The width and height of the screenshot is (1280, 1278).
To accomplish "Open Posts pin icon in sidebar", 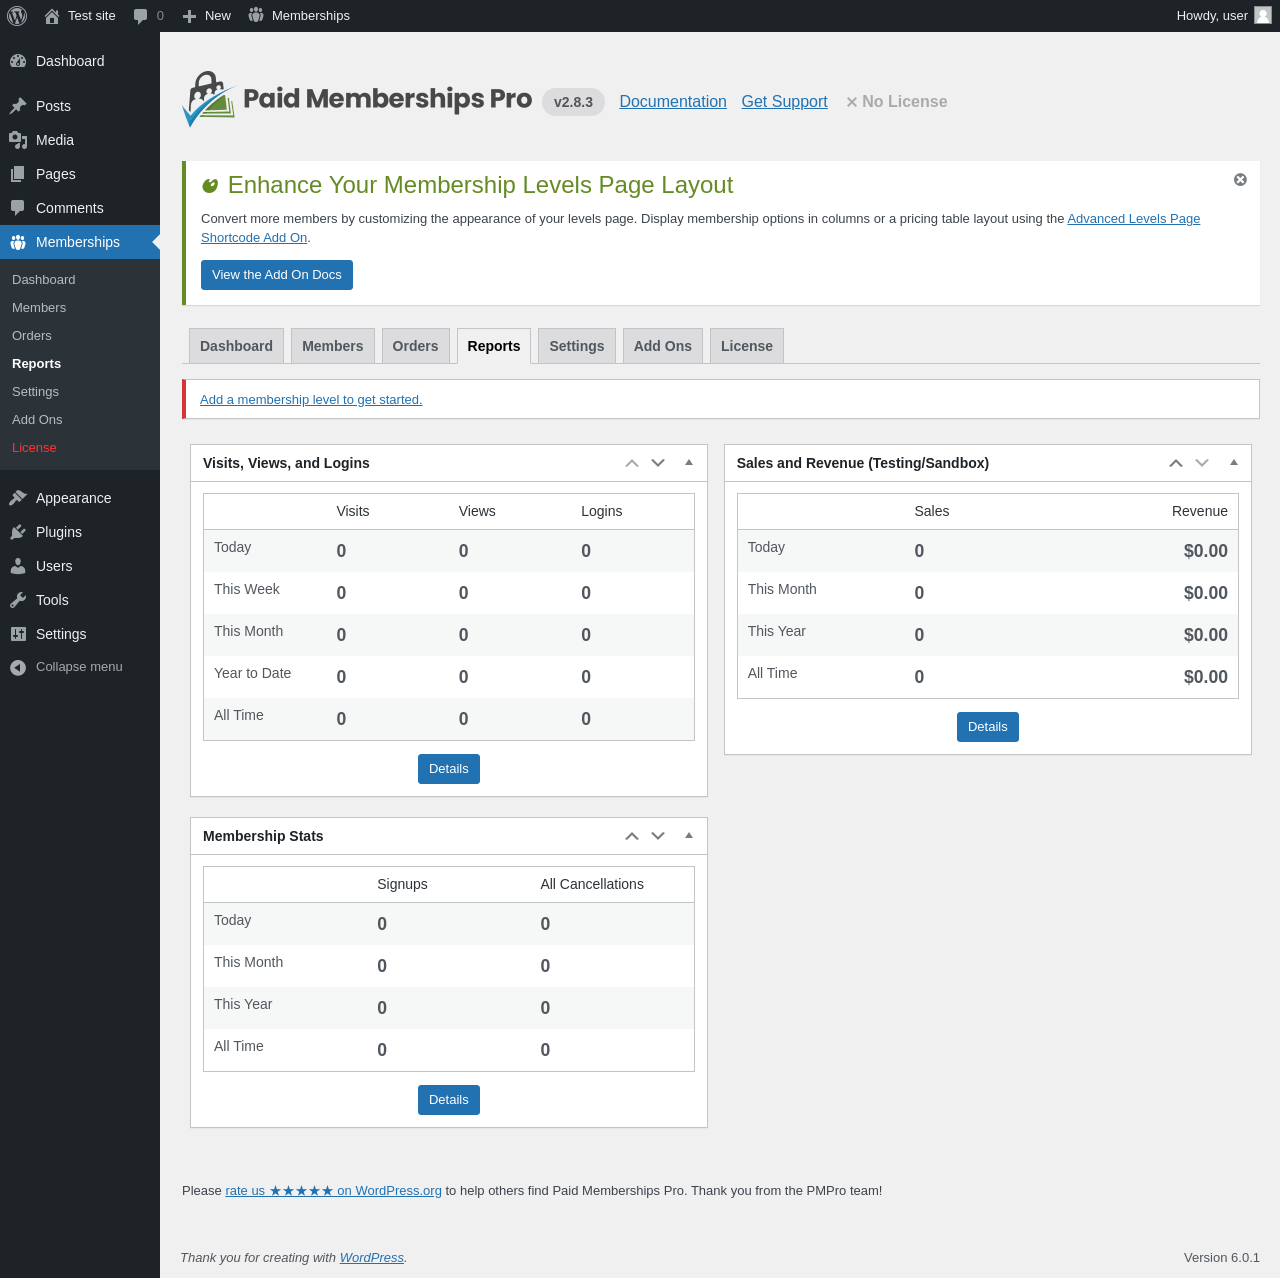I will click(x=18, y=106).
